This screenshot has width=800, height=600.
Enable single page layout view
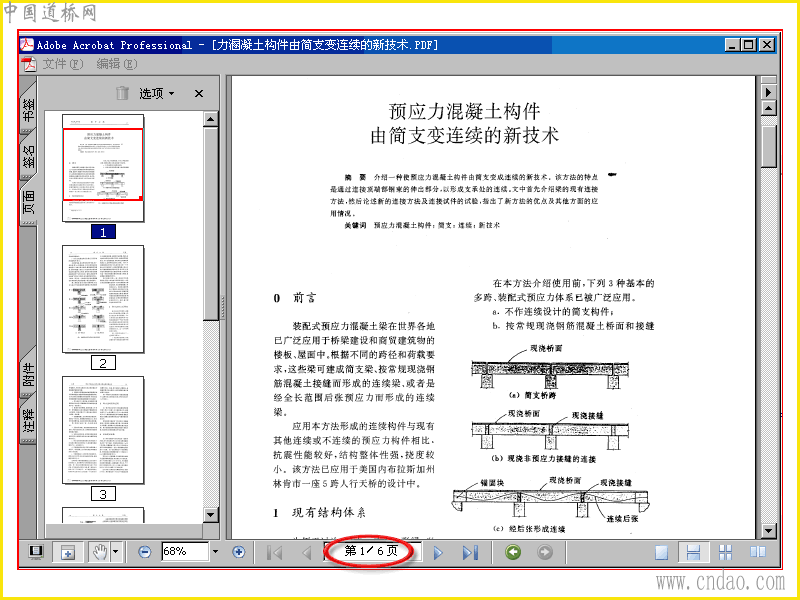pyautogui.click(x=662, y=552)
